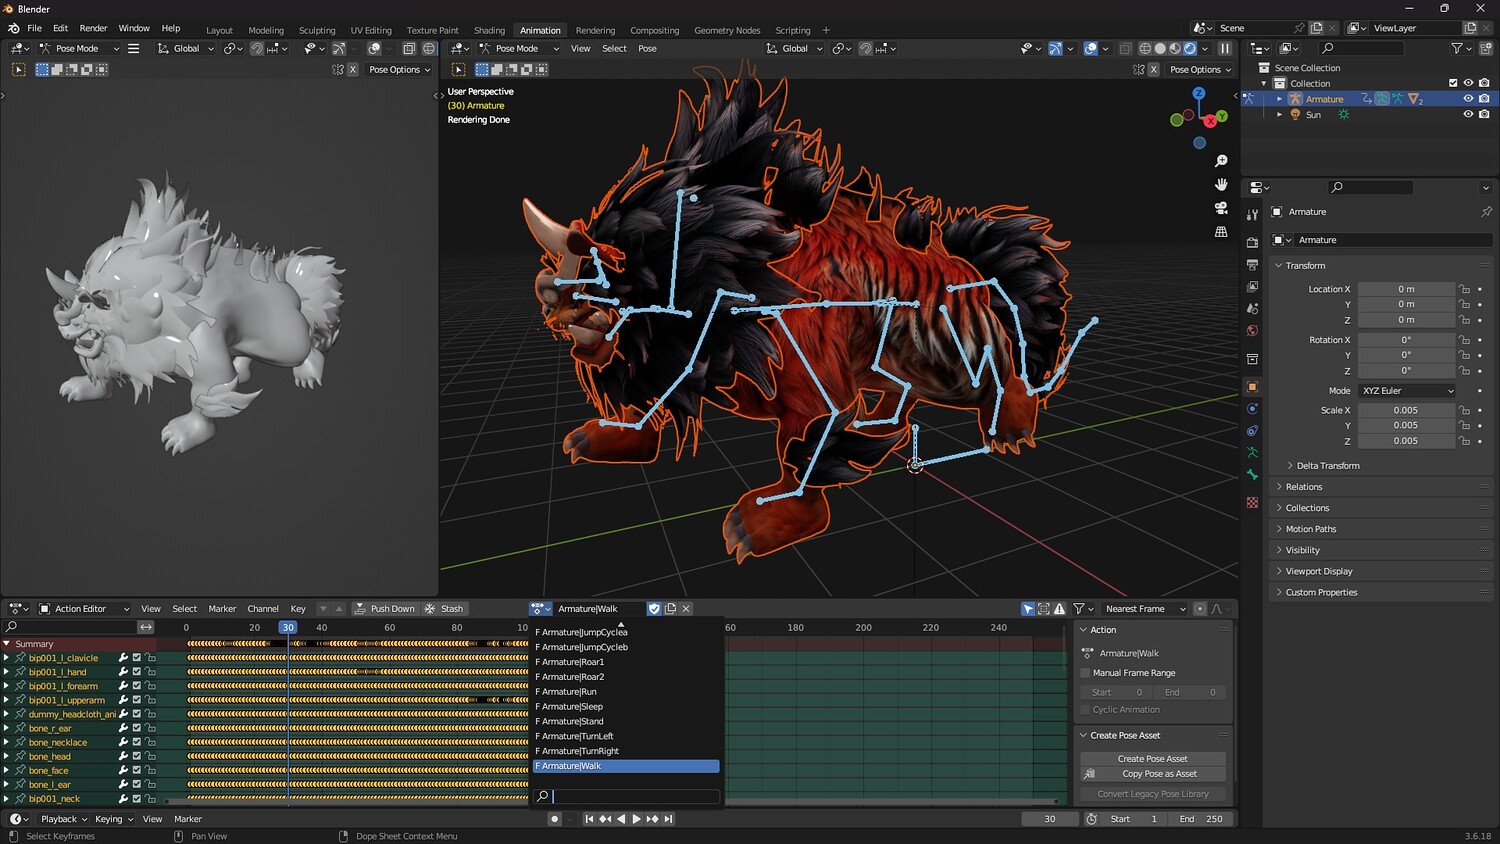Open the Keying popover in timeline footer

pyautogui.click(x=114, y=819)
